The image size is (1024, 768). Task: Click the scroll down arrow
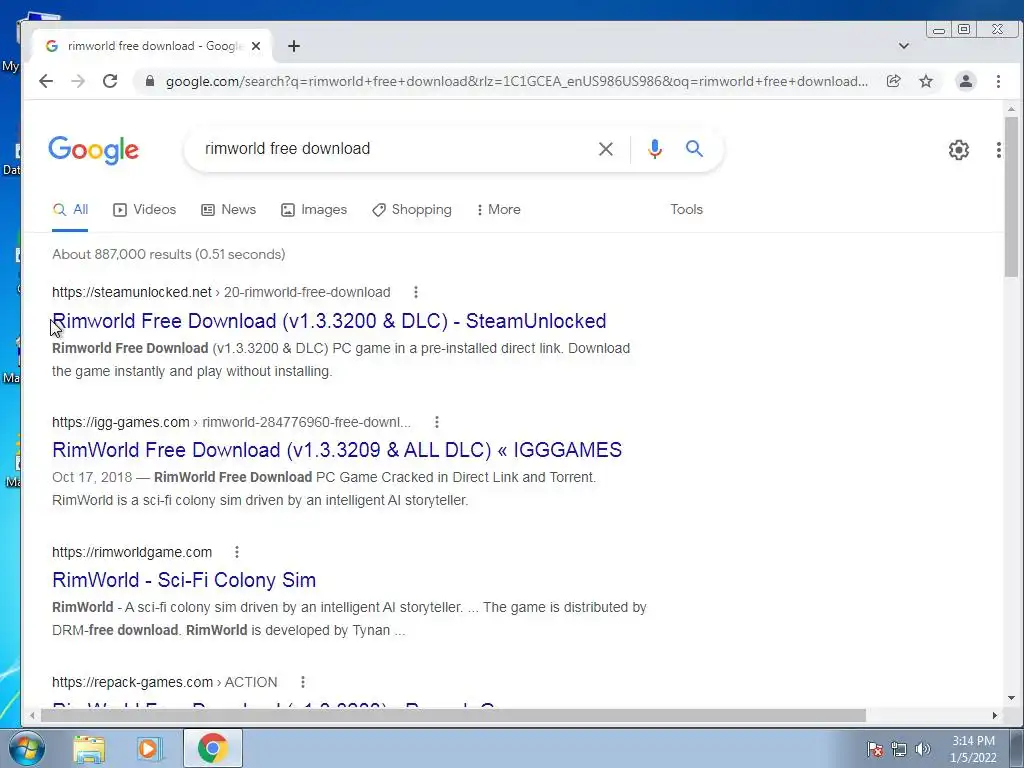click(x=1011, y=697)
